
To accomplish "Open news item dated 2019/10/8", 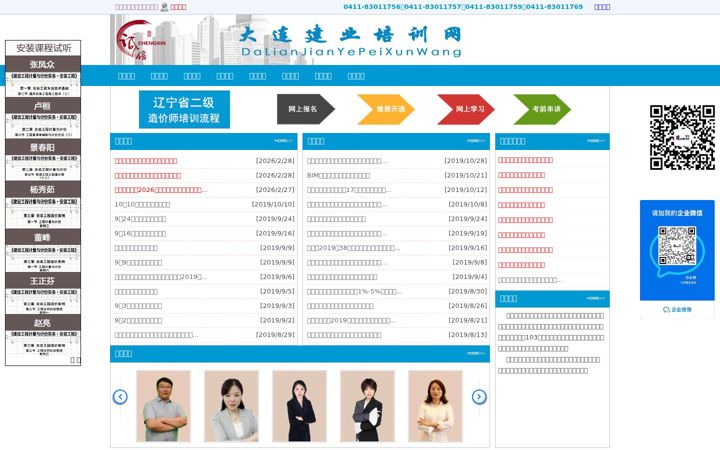I will (347, 204).
